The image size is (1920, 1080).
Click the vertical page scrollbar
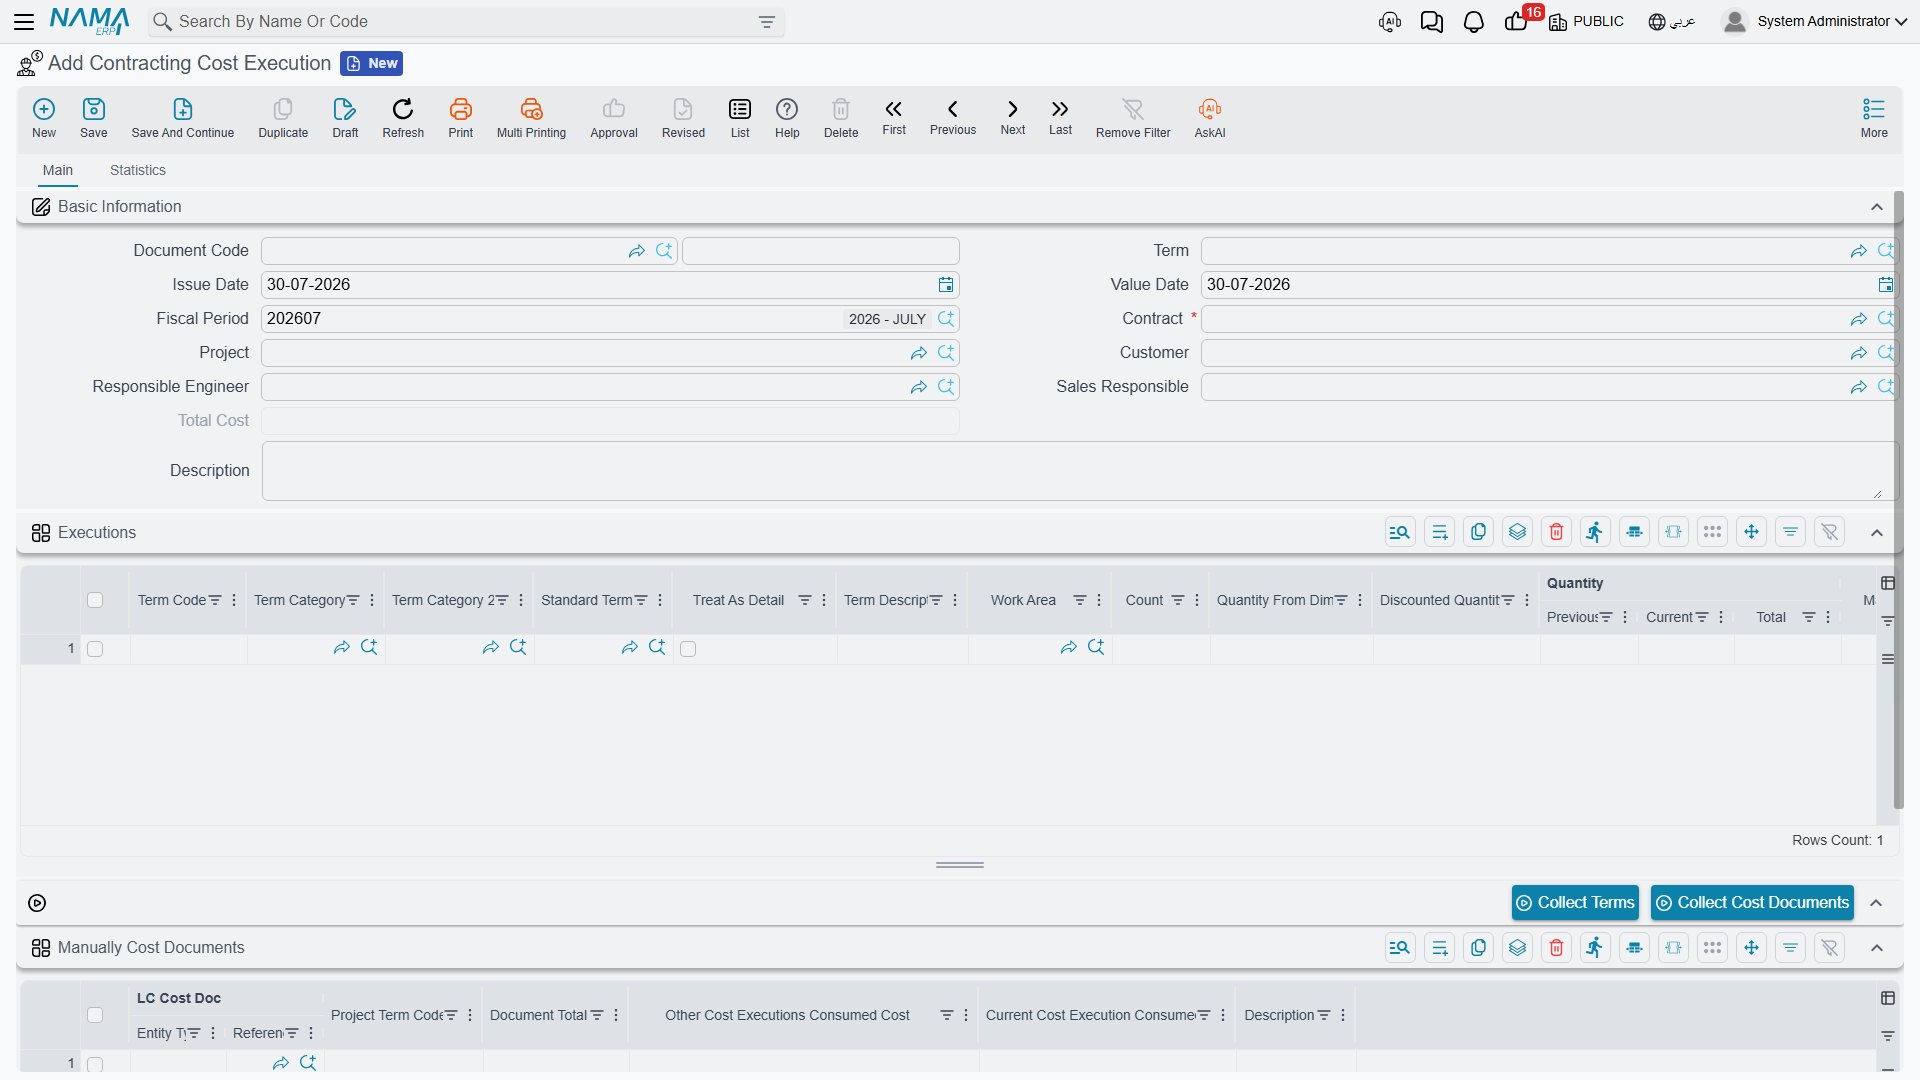point(1898,500)
